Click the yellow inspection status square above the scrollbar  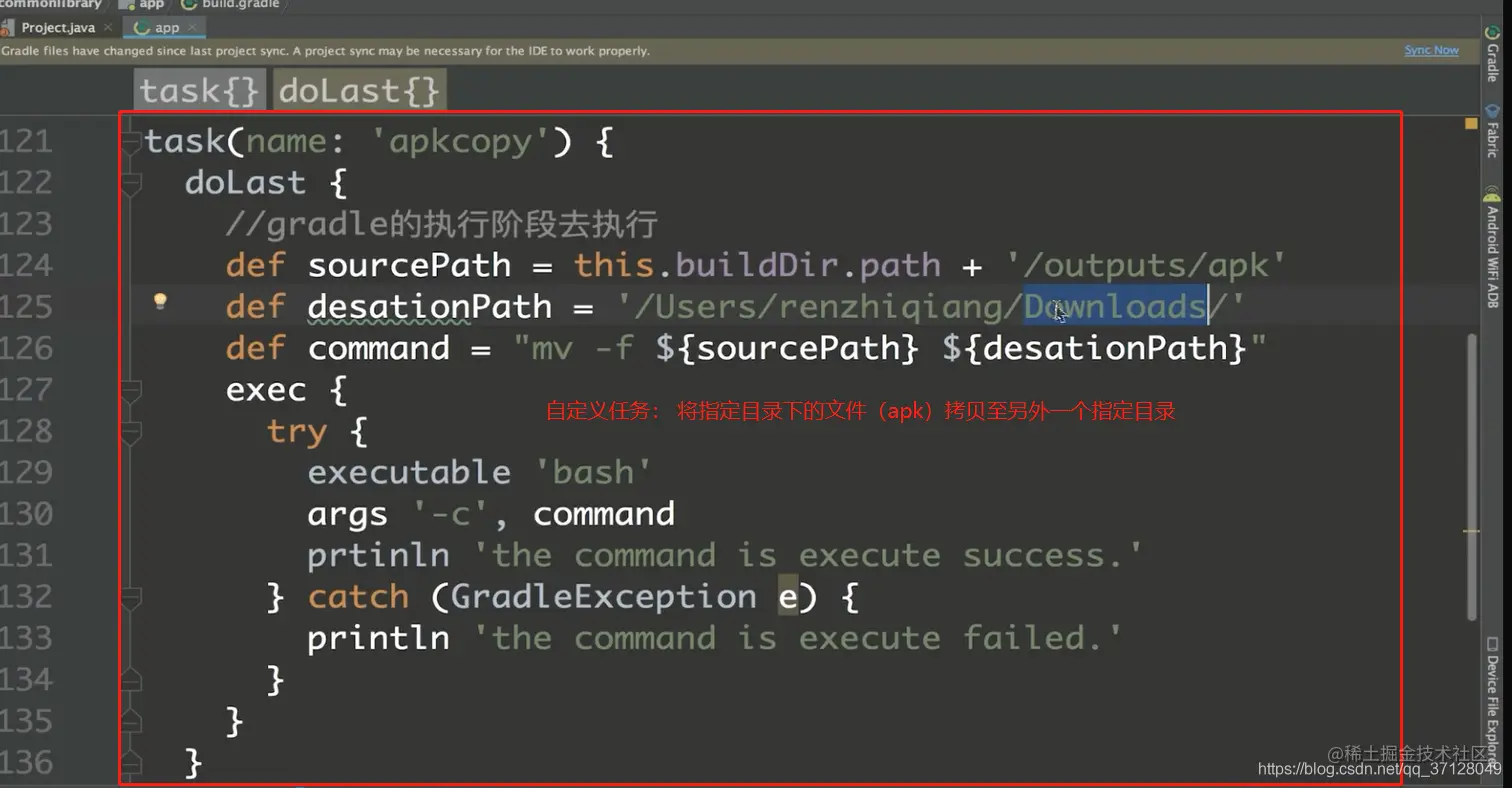click(x=1471, y=123)
